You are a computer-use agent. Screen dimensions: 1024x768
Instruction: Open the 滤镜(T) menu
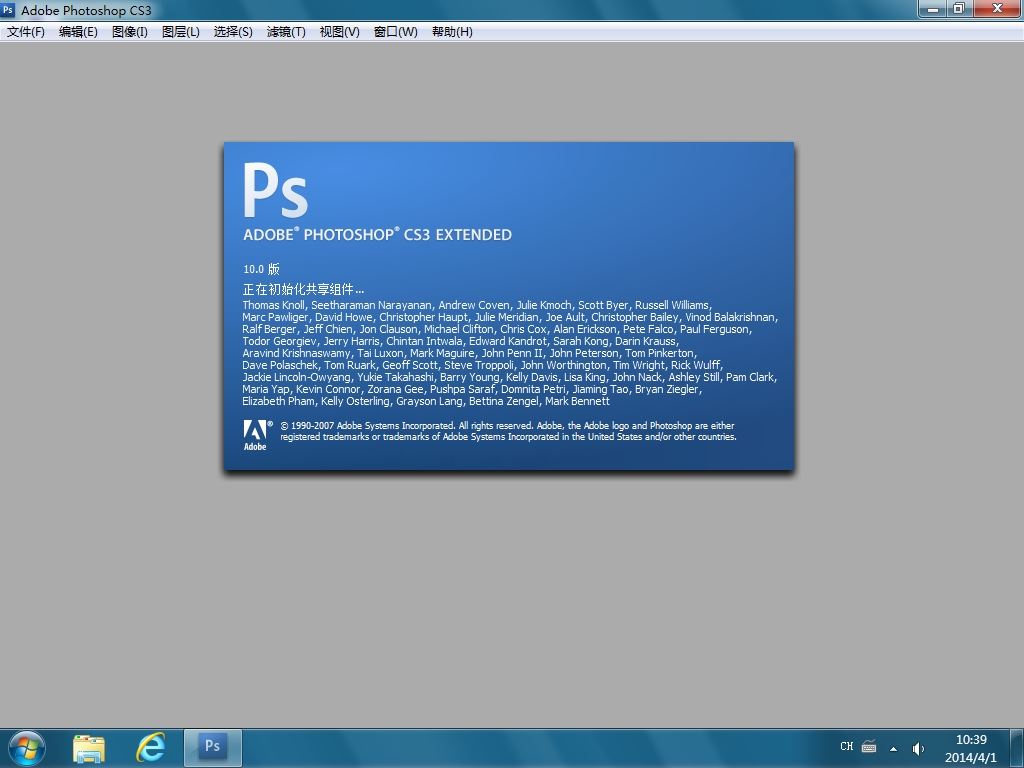point(286,31)
